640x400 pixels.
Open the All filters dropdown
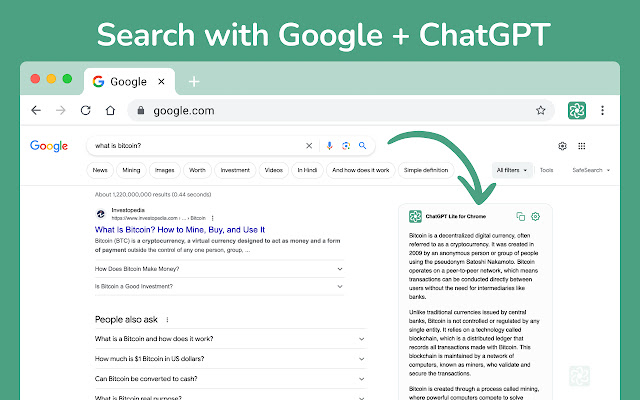tap(512, 170)
